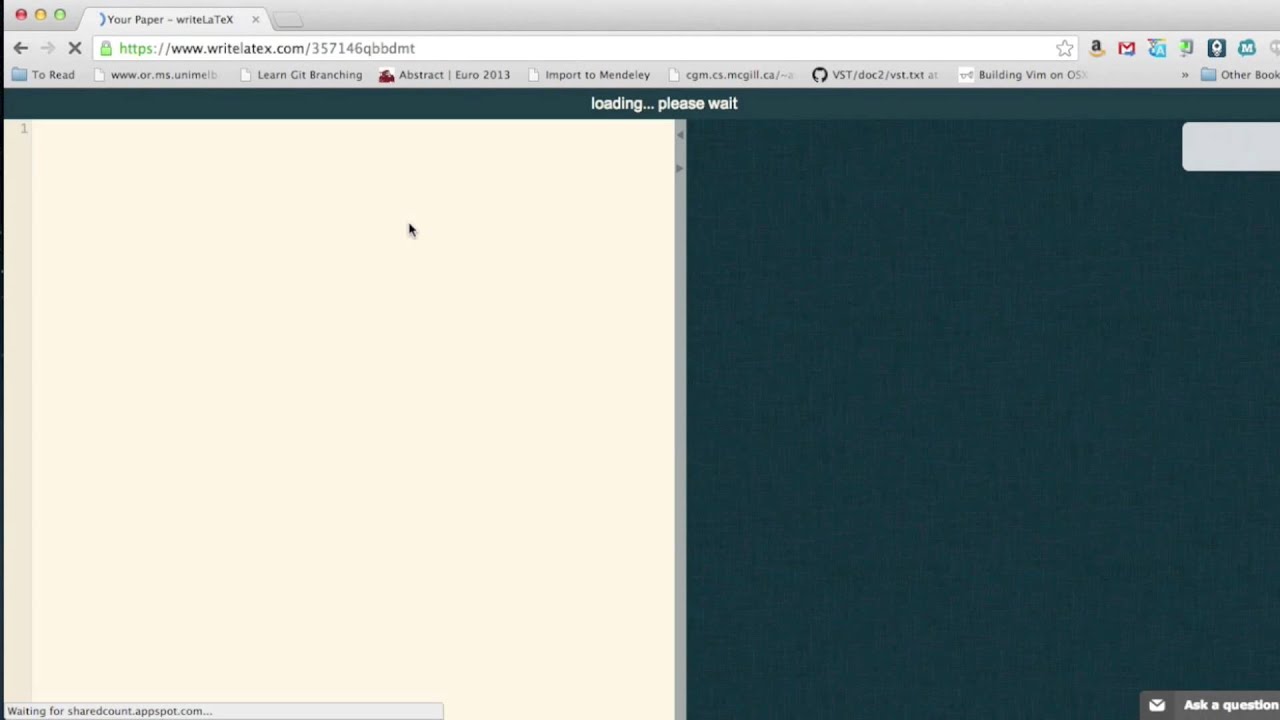1280x720 pixels.
Task: Open the Gmail extension icon
Action: (1127, 48)
